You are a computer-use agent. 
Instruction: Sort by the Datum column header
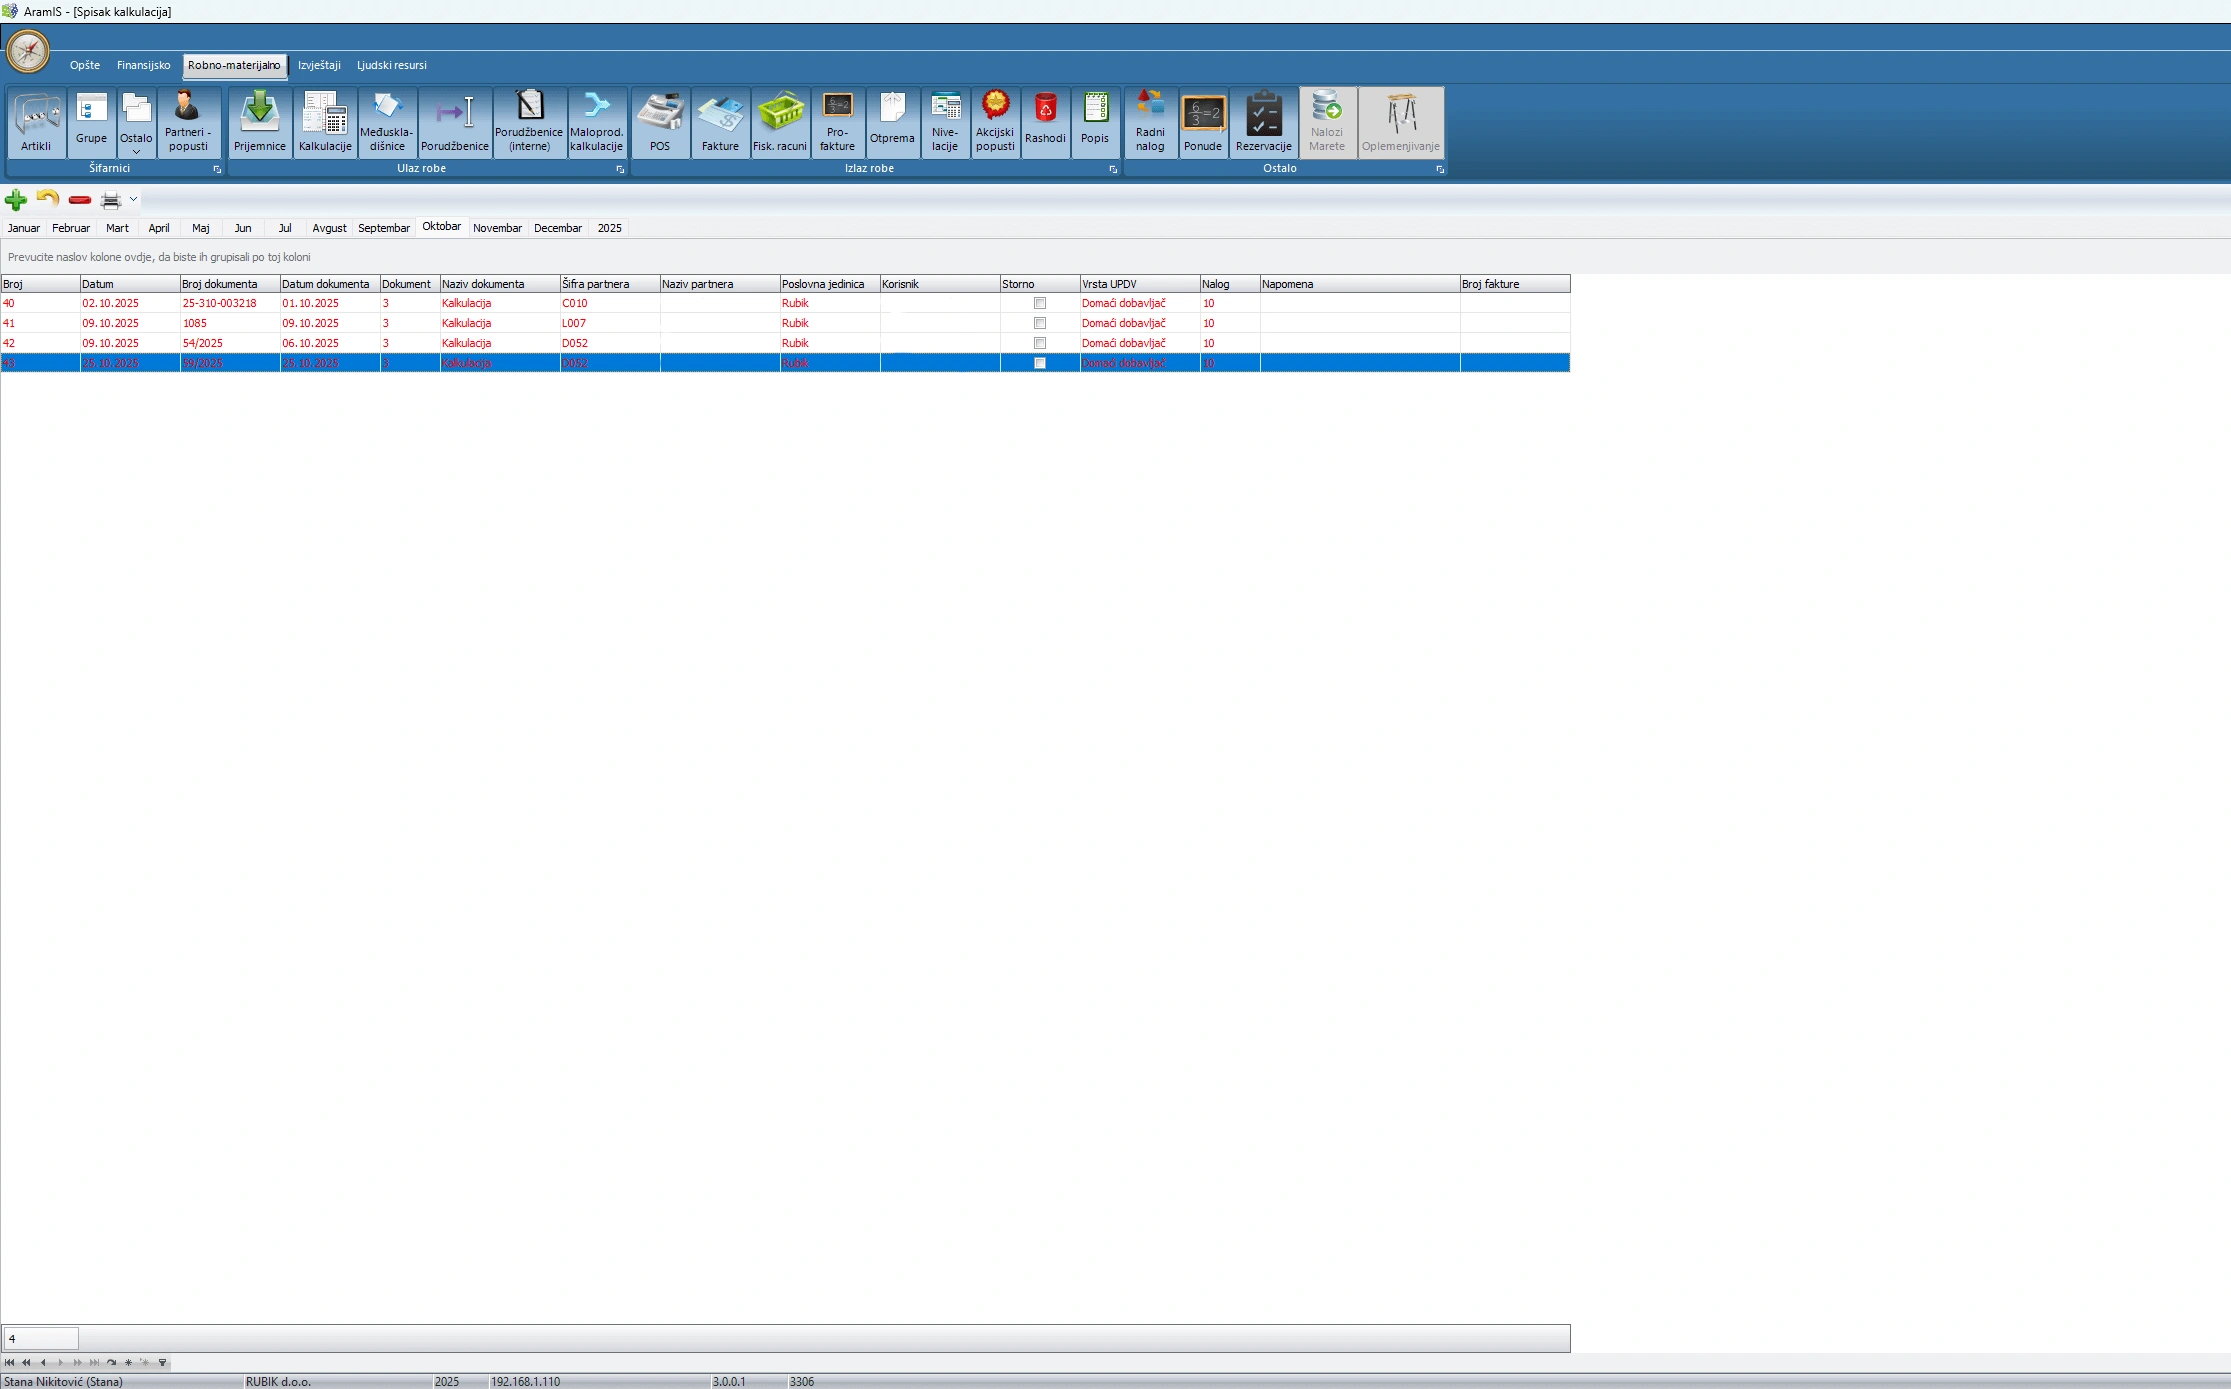(130, 284)
